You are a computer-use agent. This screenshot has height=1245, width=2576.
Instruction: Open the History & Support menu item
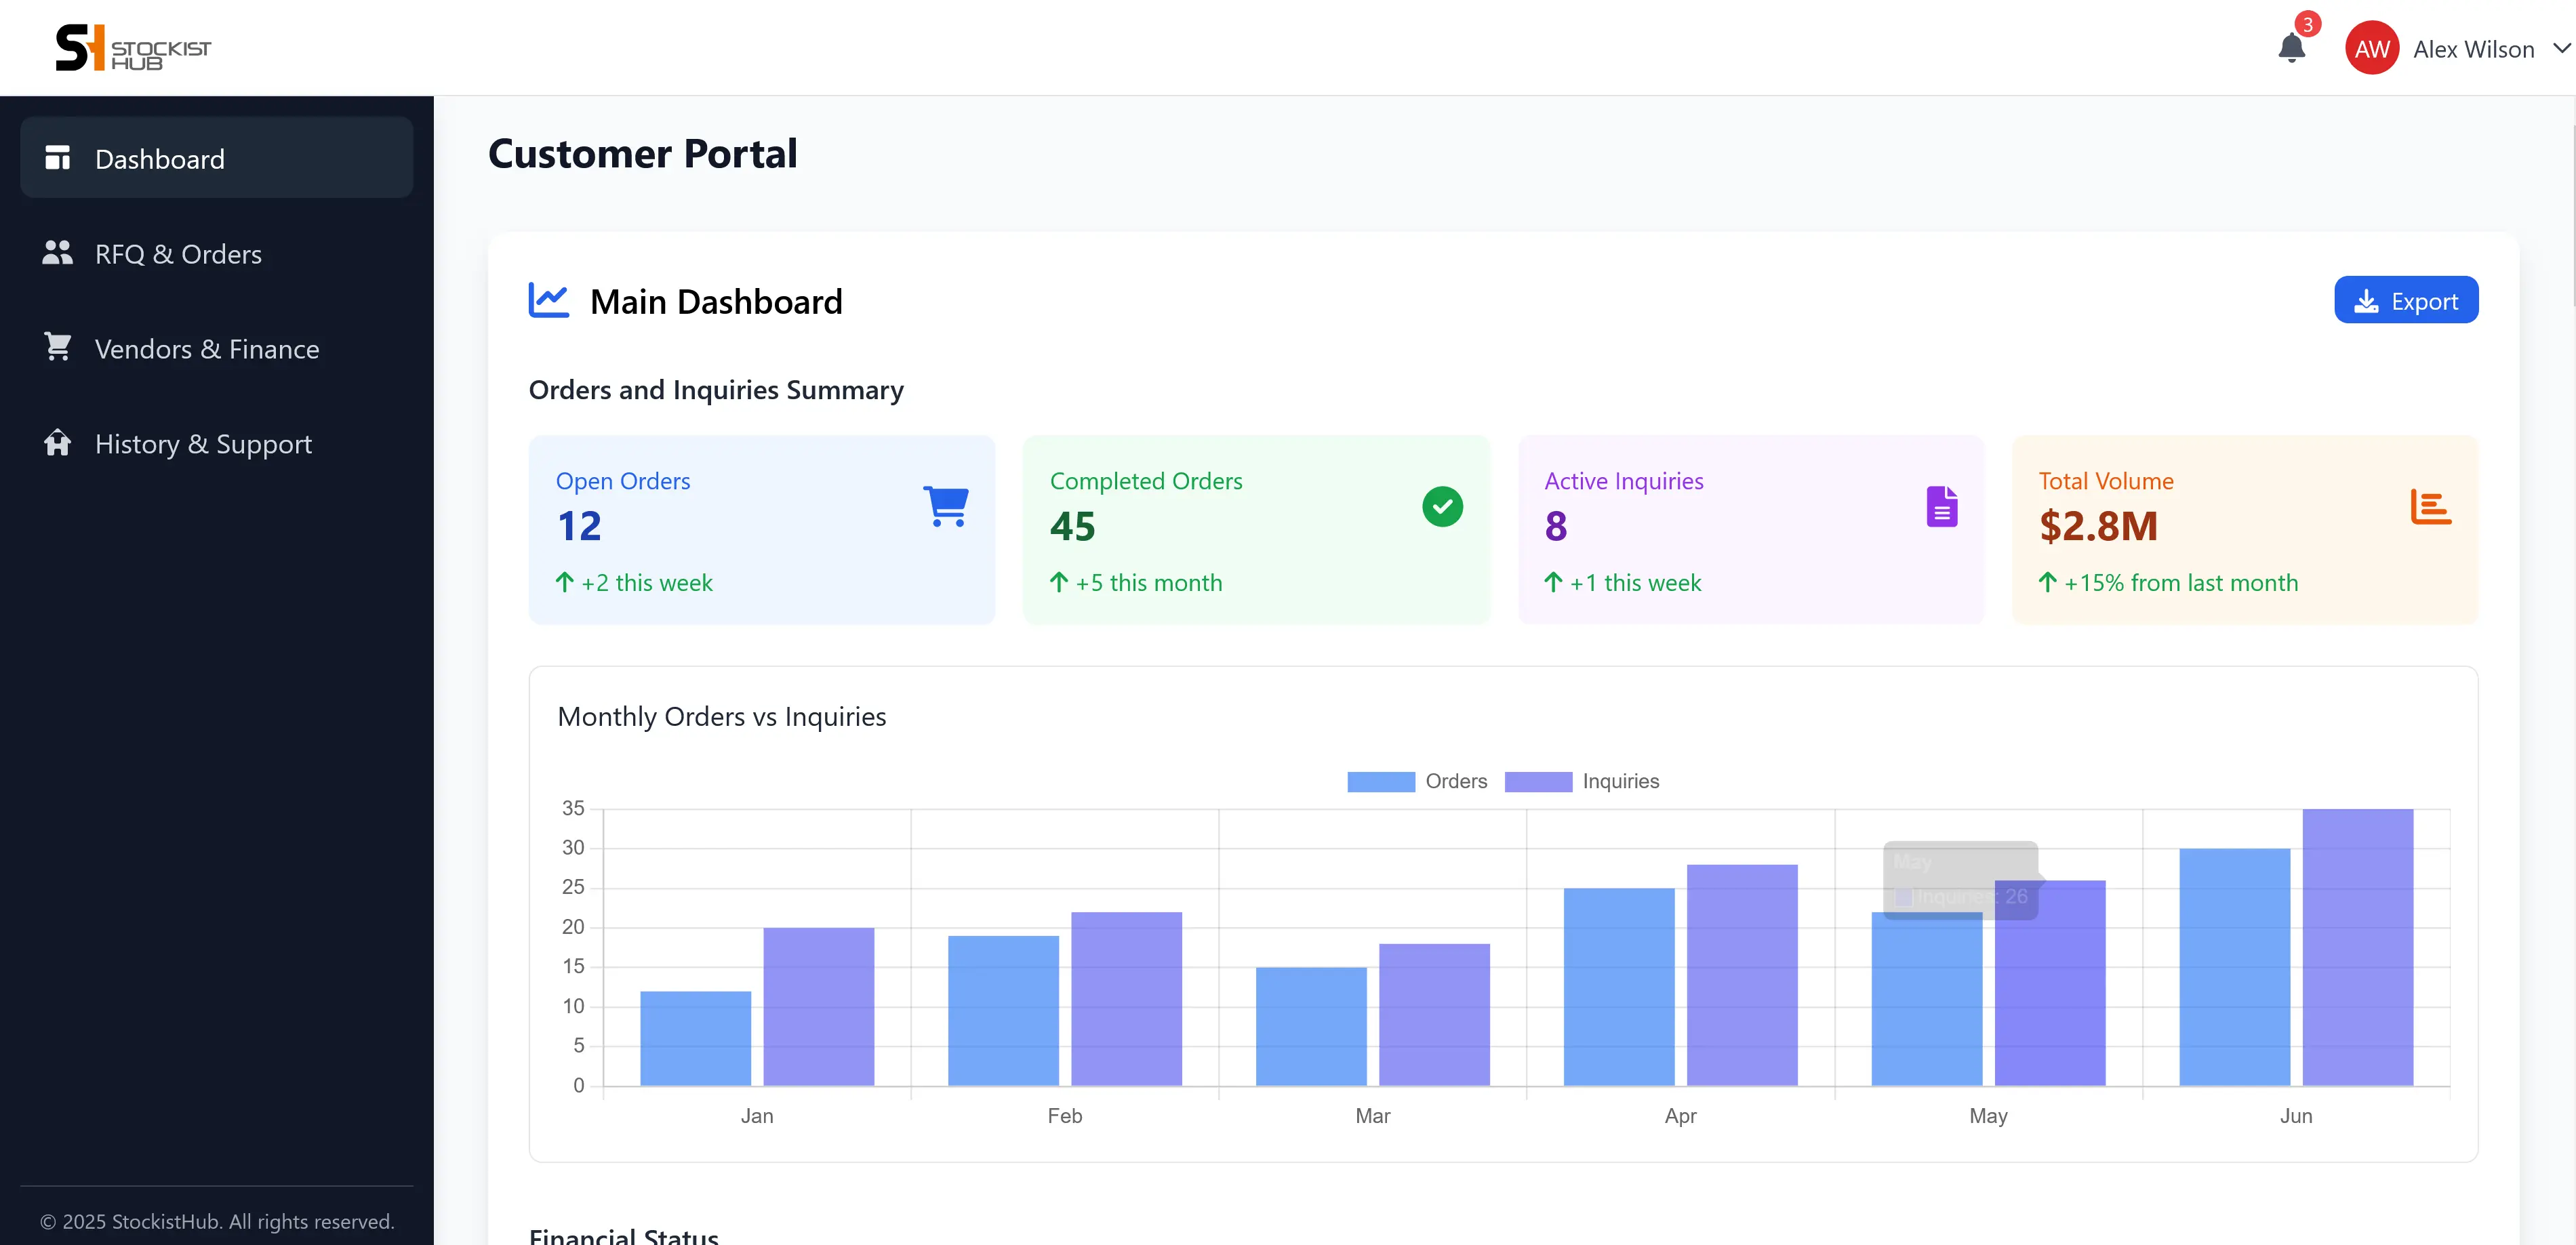click(216, 443)
